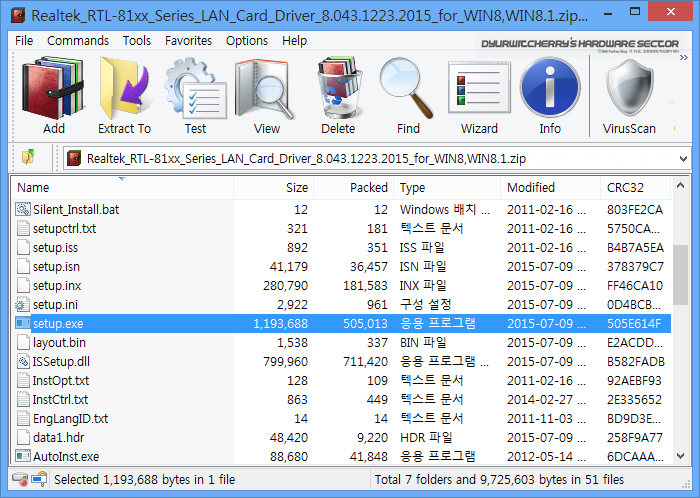This screenshot has width=700, height=498.
Task: Open the Help menu
Action: [294, 41]
